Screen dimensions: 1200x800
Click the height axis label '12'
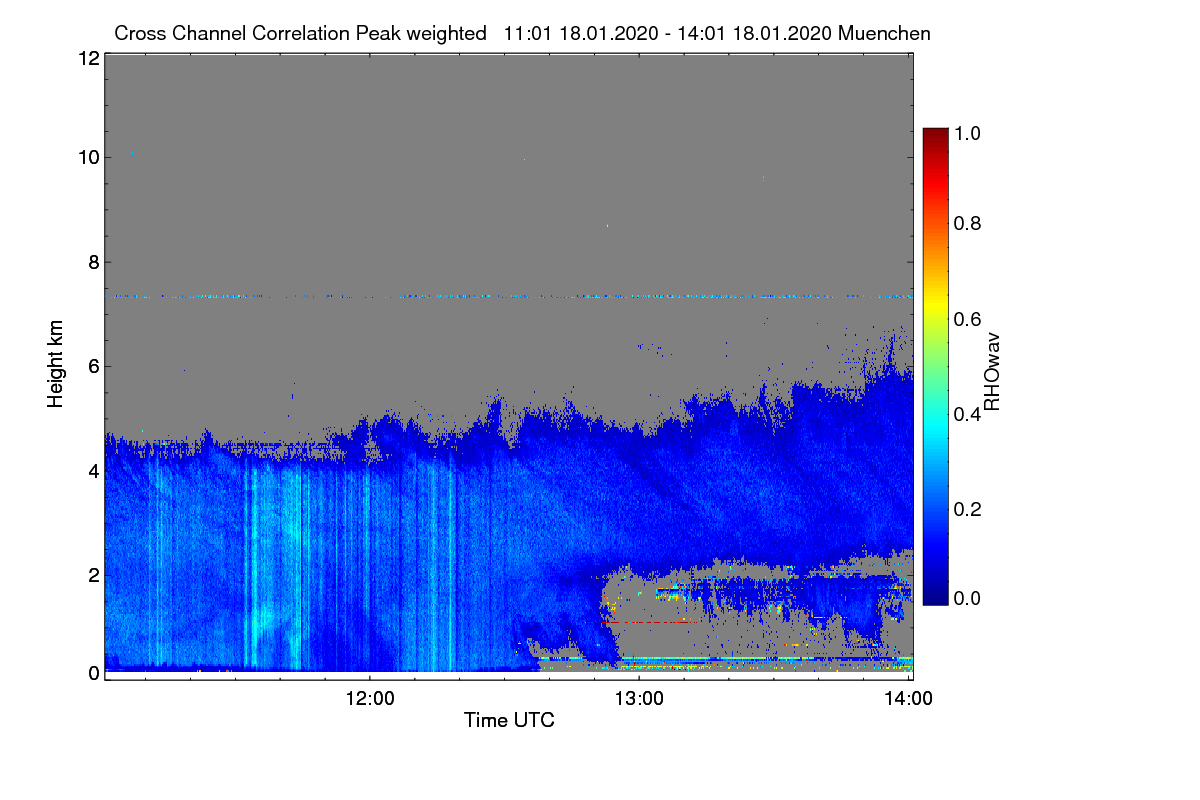pos(88,58)
